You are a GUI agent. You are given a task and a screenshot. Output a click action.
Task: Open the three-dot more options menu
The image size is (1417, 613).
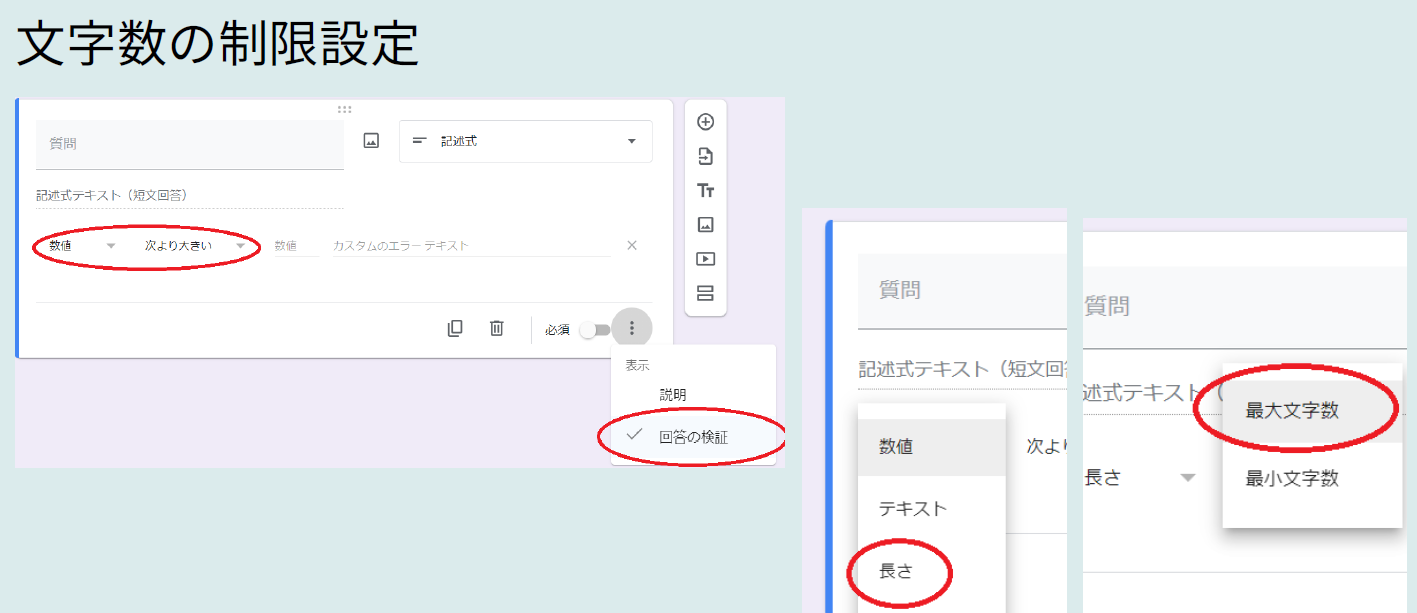coord(631,328)
